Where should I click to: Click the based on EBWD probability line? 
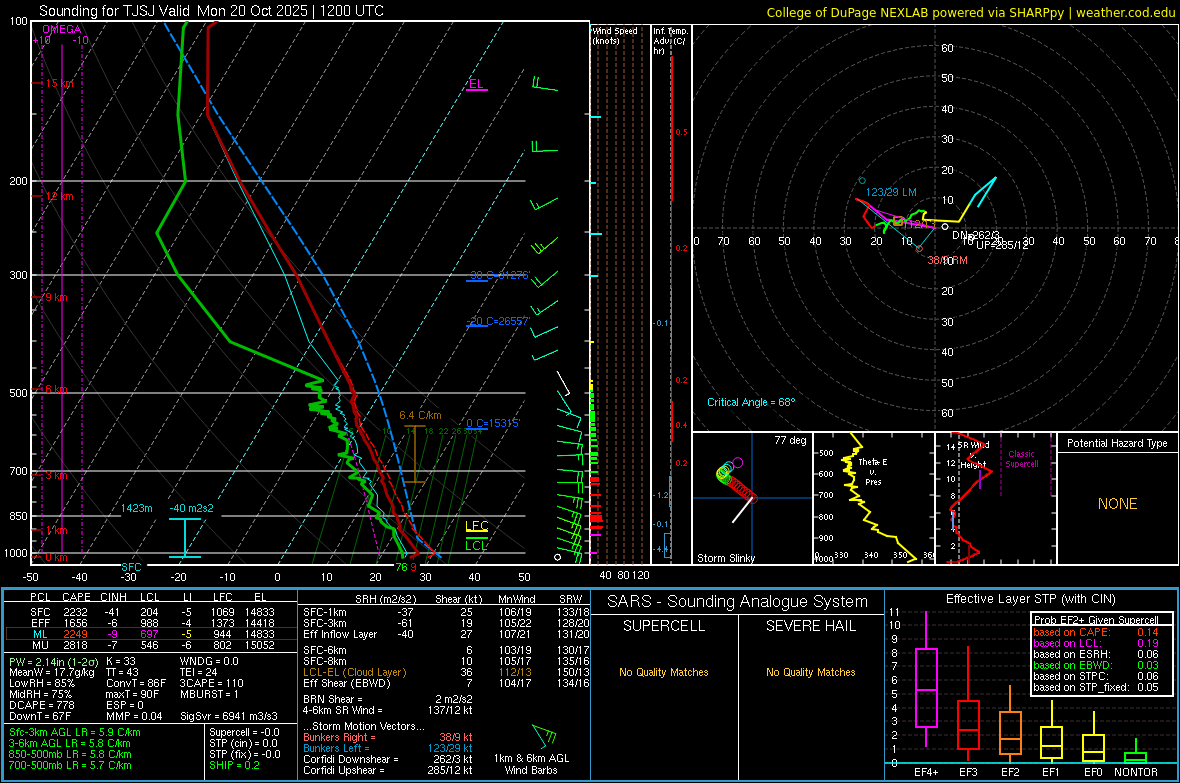click(x=1096, y=665)
